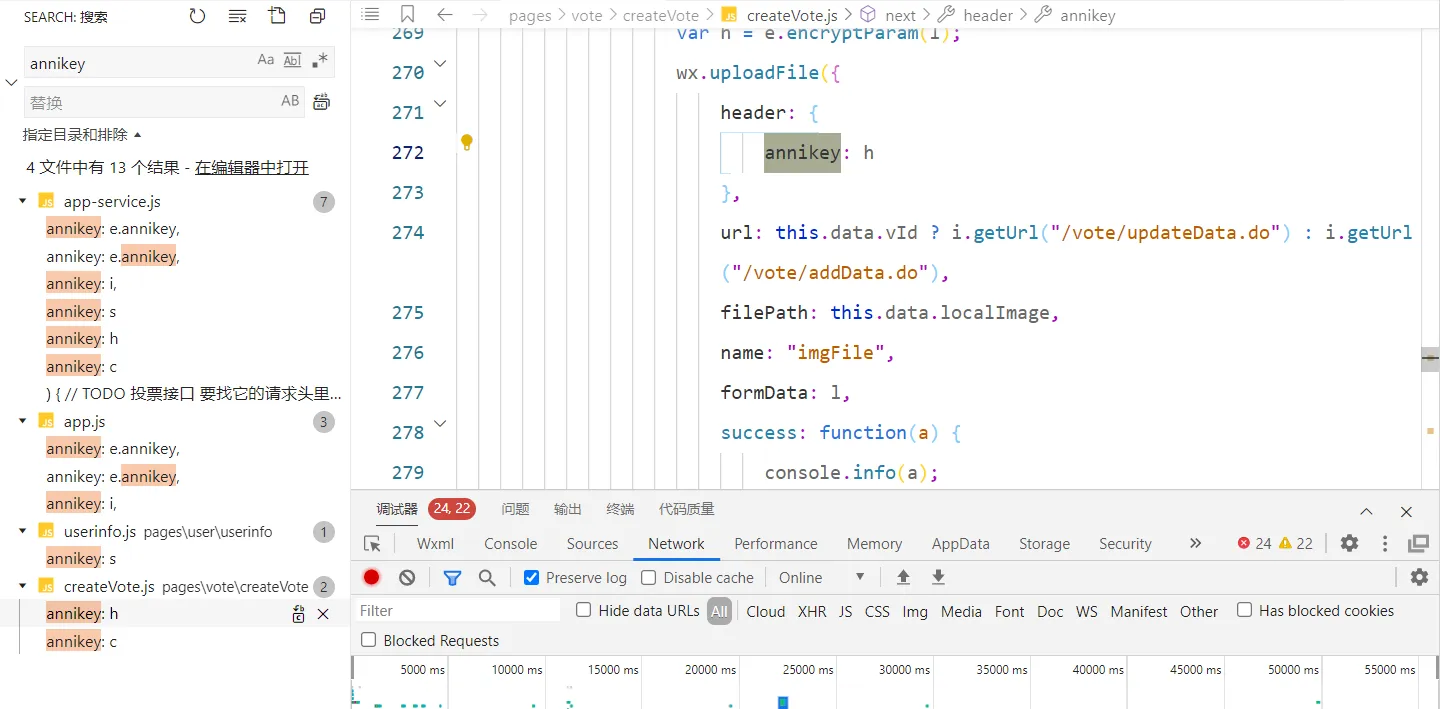Stop recording the network log

point(372,577)
